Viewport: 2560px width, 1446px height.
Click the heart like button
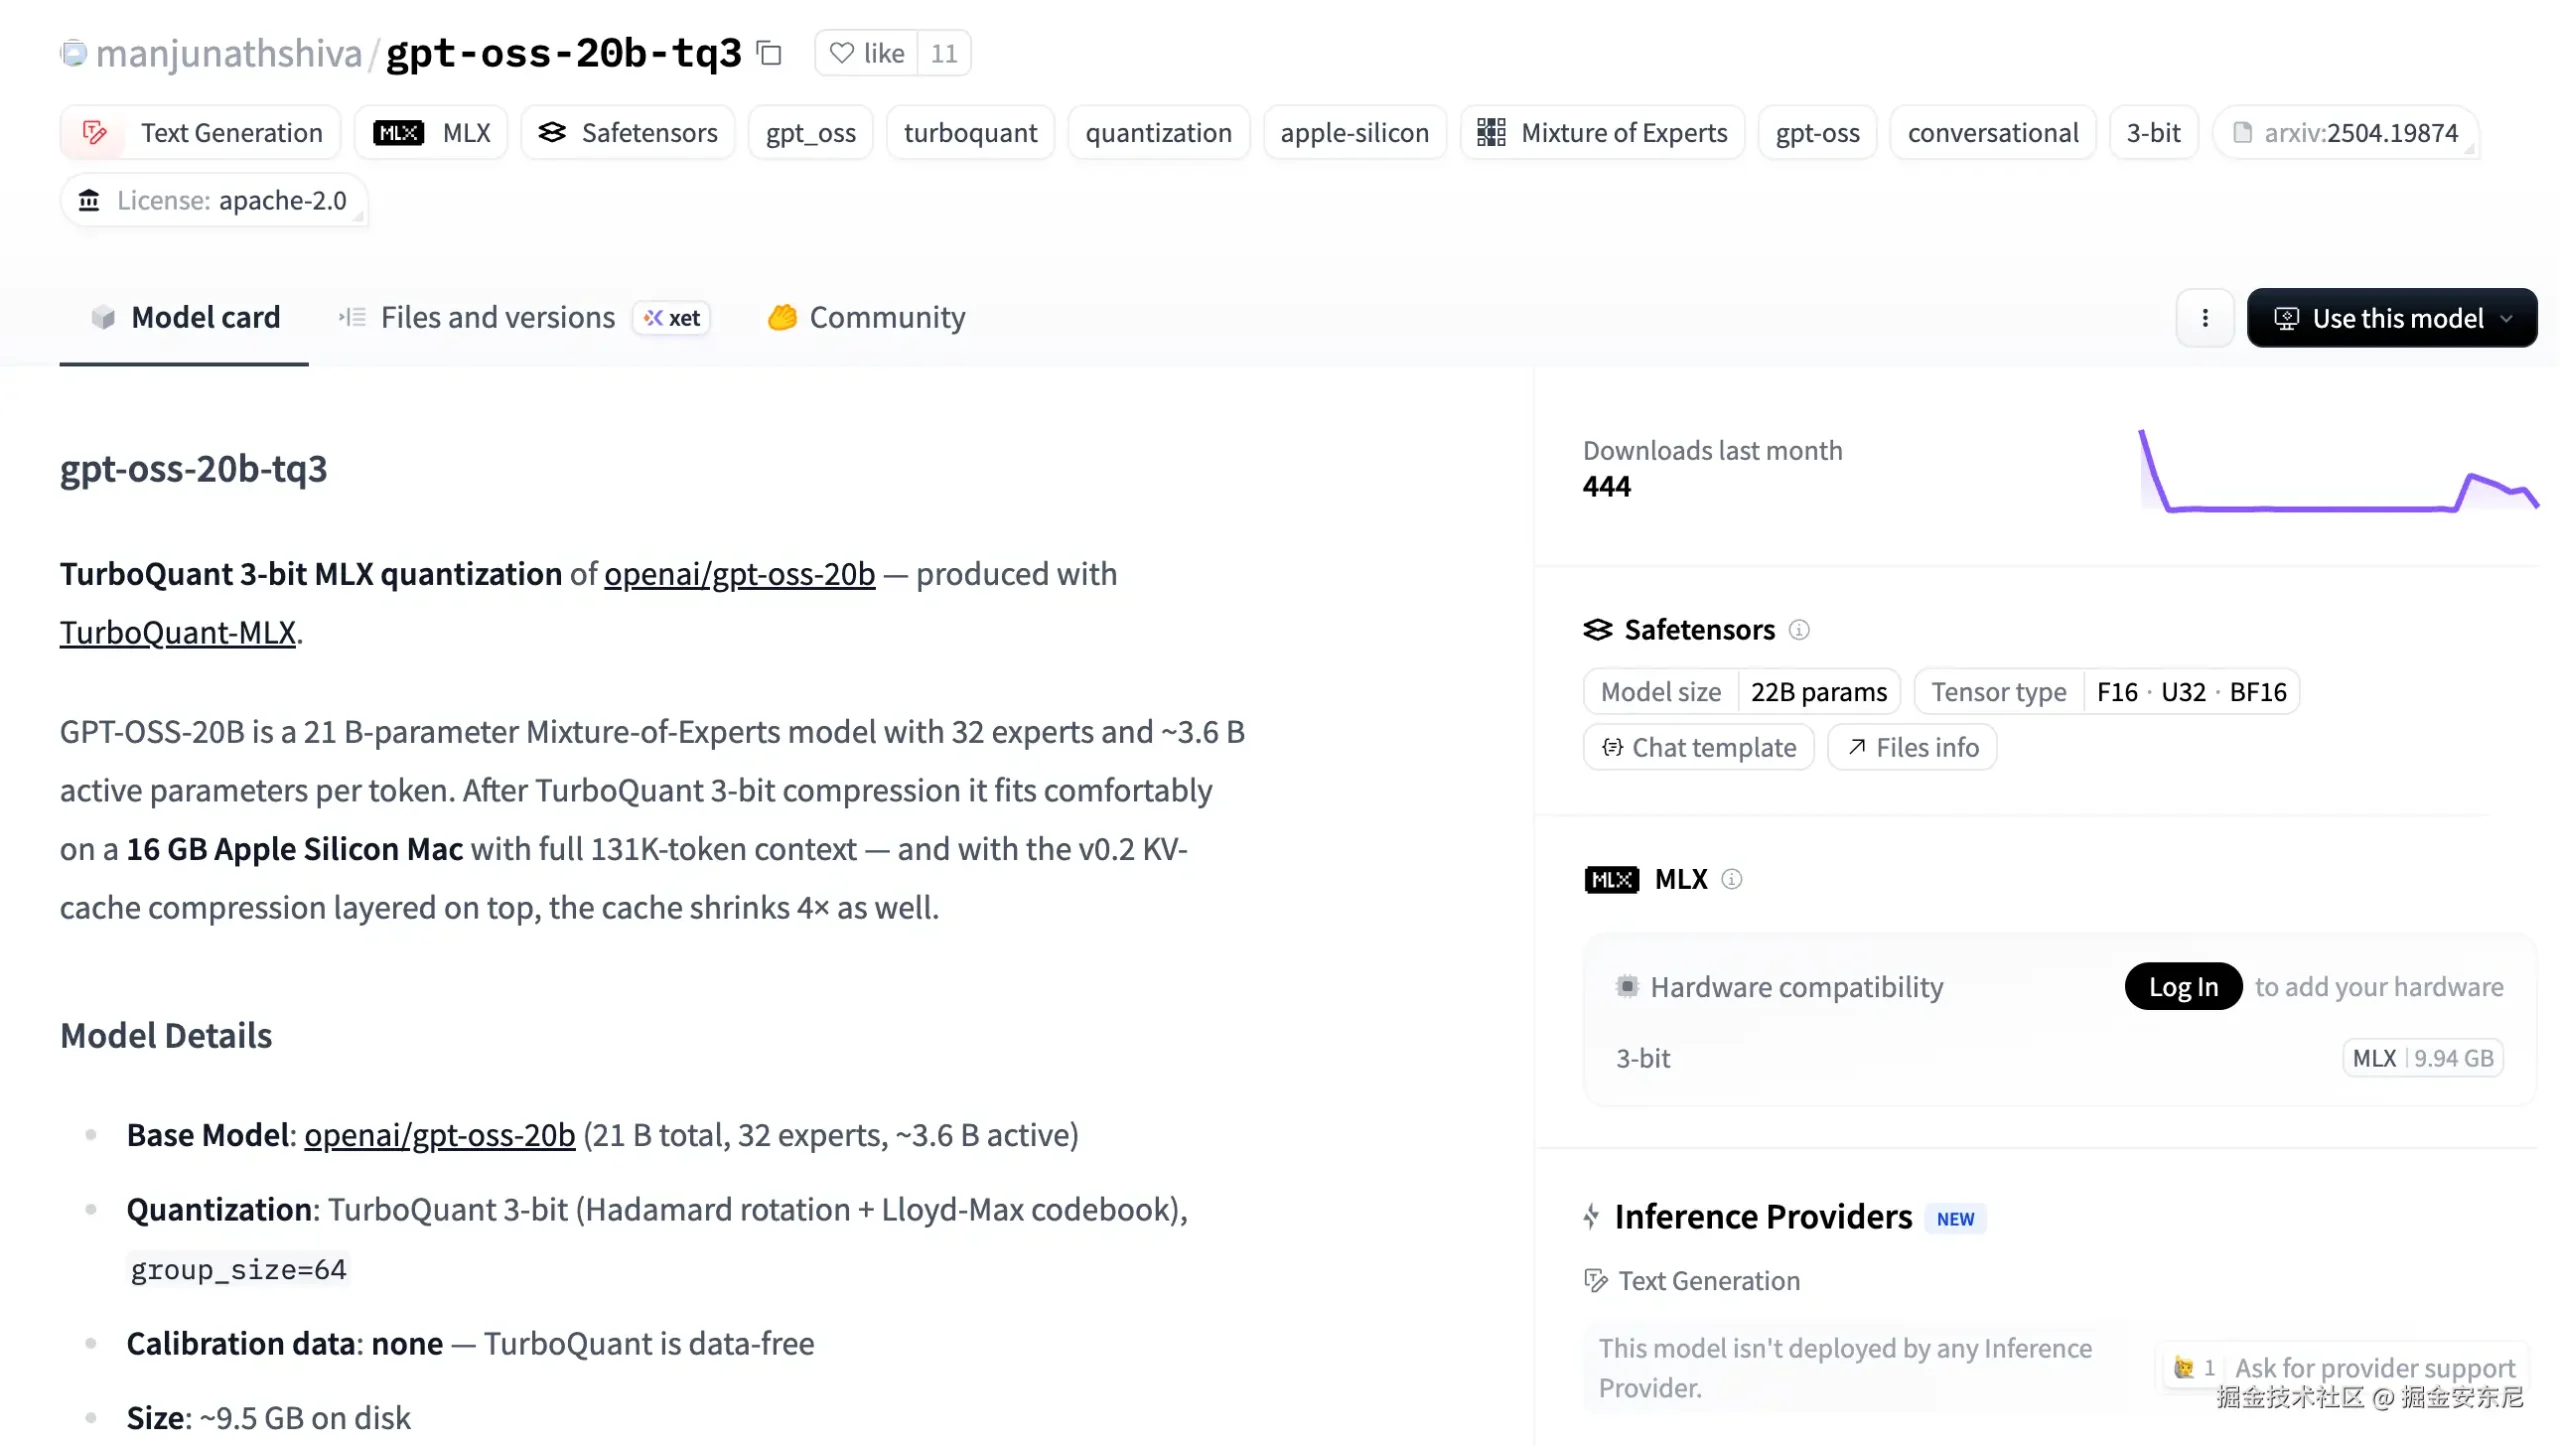coord(867,53)
